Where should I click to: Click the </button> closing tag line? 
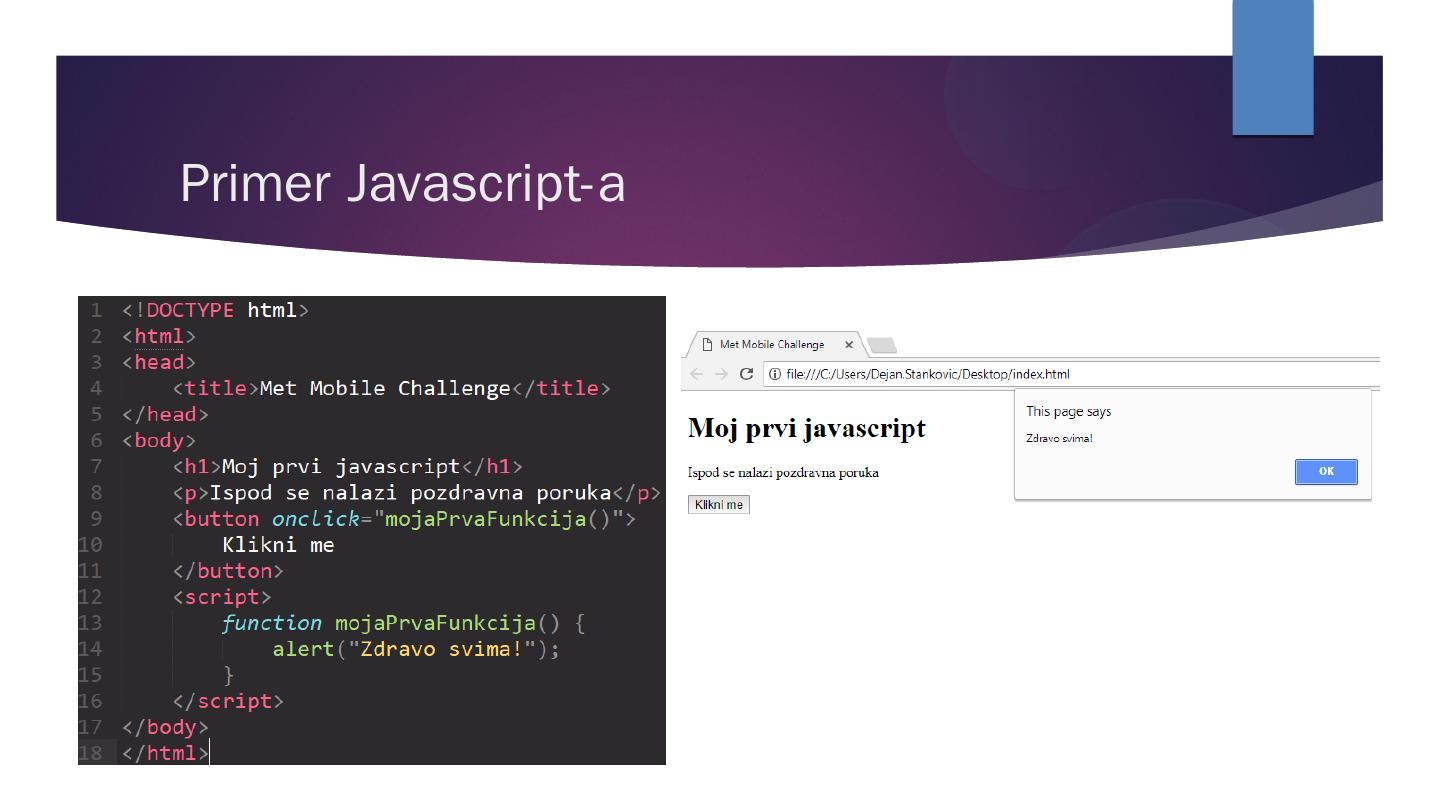click(228, 571)
